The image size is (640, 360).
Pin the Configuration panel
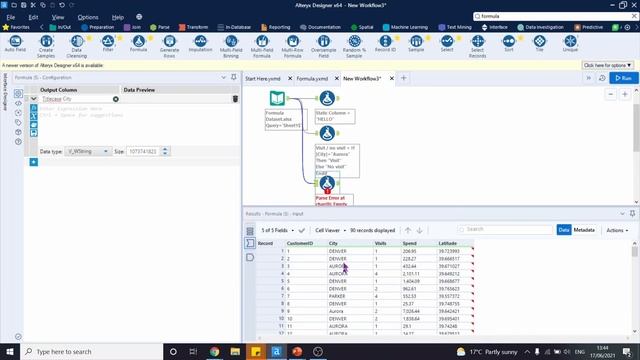(x=234, y=77)
